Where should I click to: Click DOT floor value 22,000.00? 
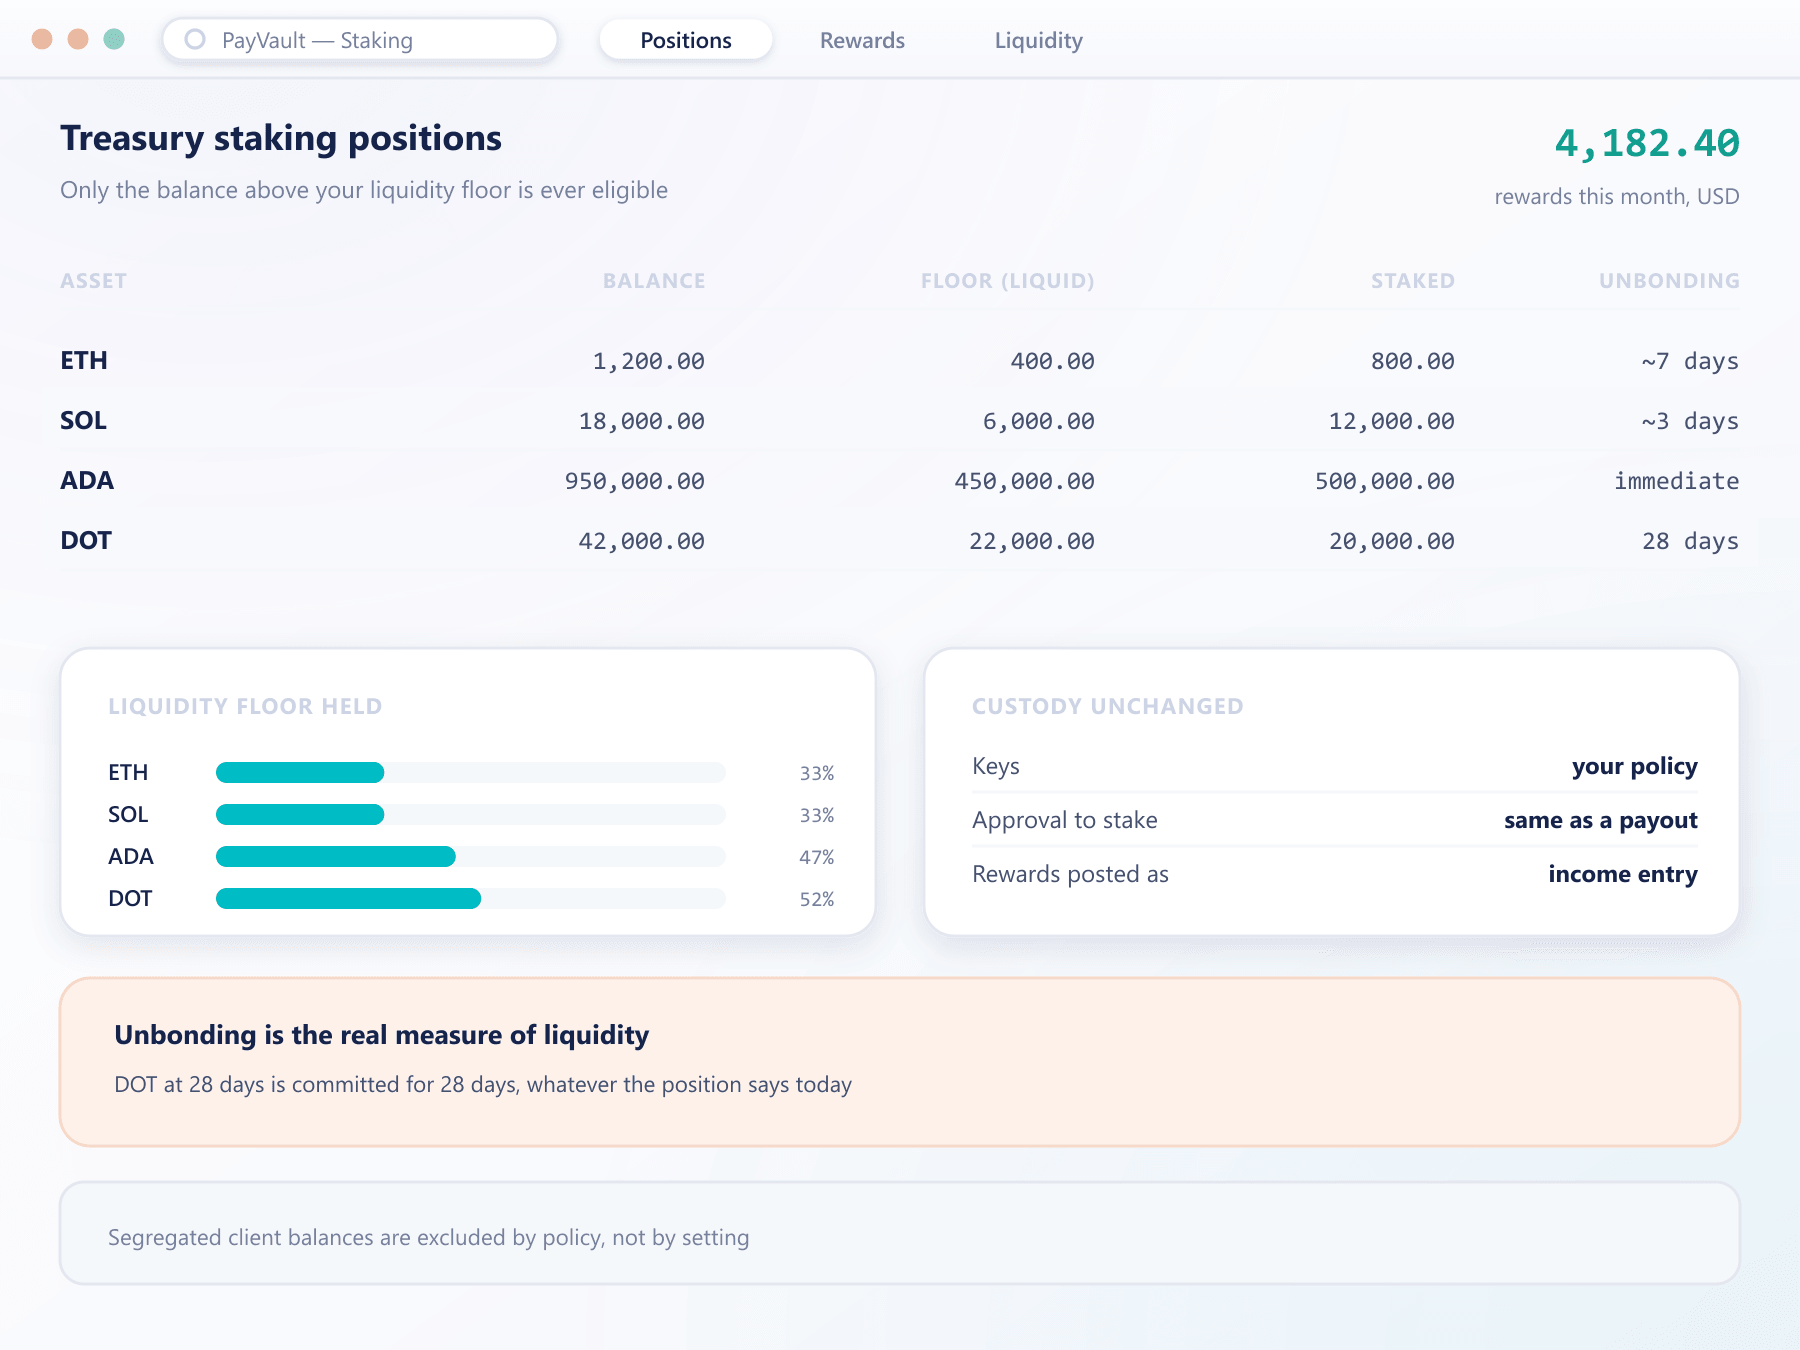coord(1032,541)
